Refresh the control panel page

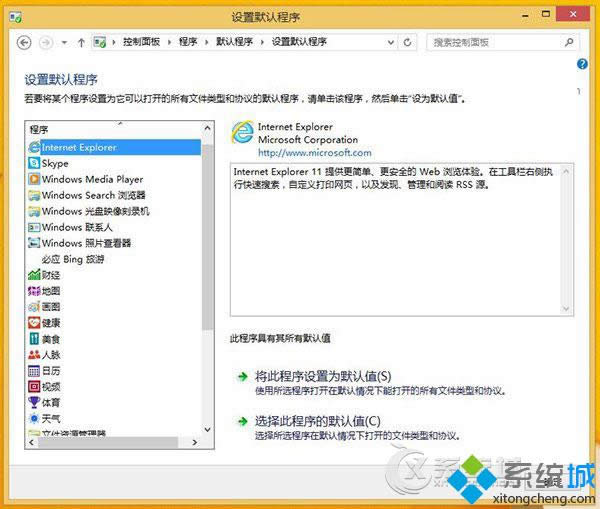click(408, 42)
